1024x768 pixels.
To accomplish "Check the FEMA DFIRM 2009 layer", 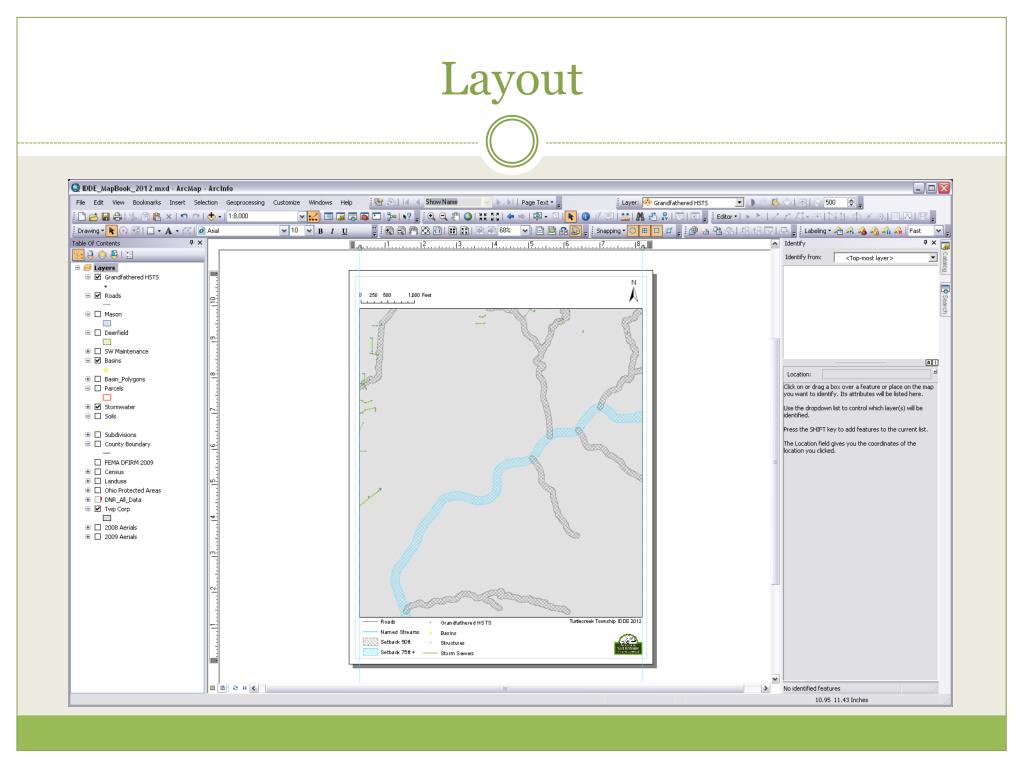I will pos(98,462).
